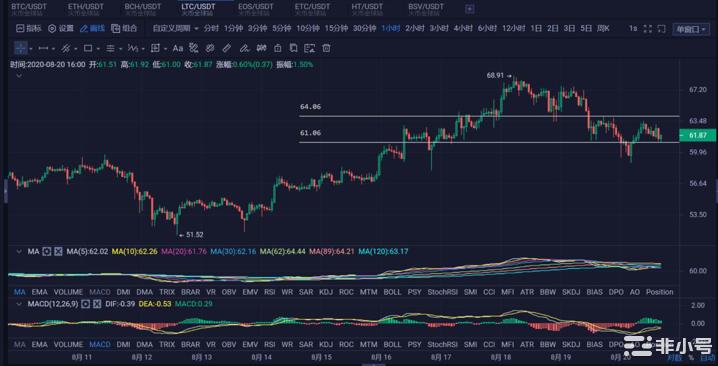The width and height of the screenshot is (718, 366).
Task: Open the 指标 indicators button
Action: [x=29, y=28]
